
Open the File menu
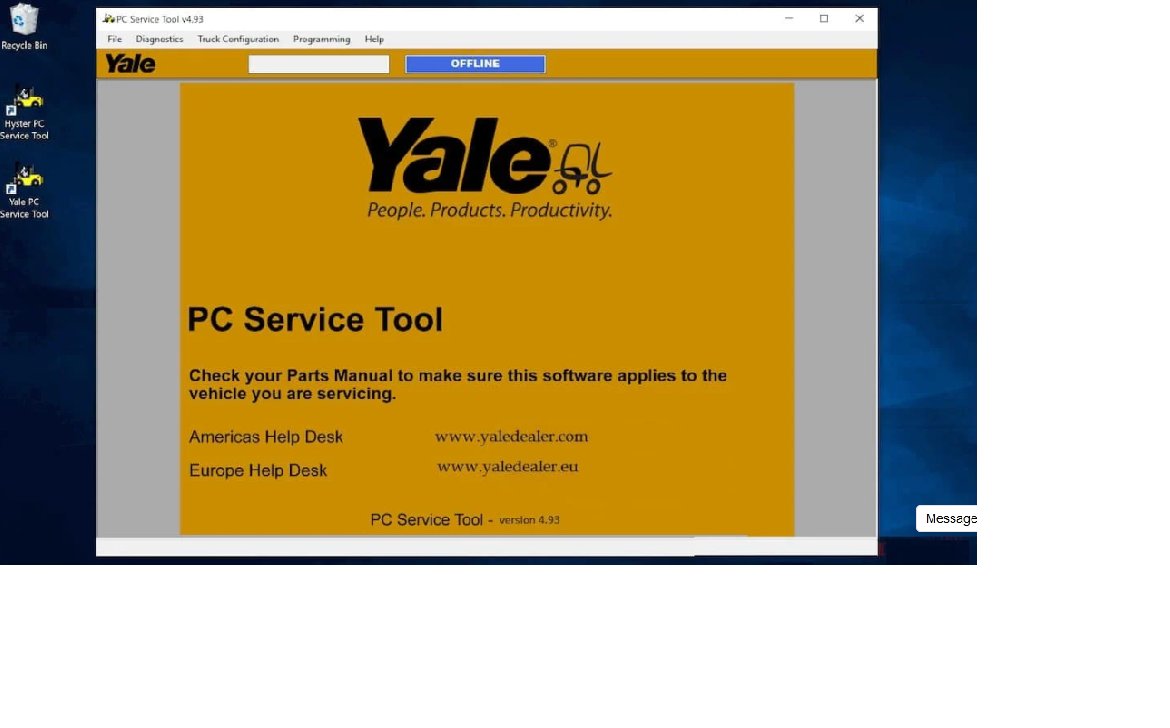point(114,39)
